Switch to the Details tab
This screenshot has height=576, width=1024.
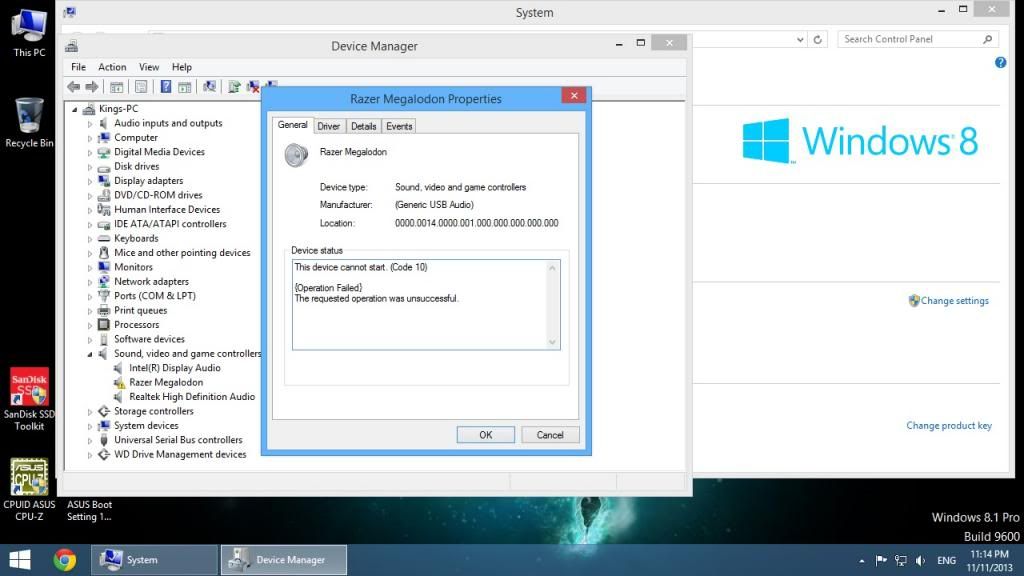[364, 126]
